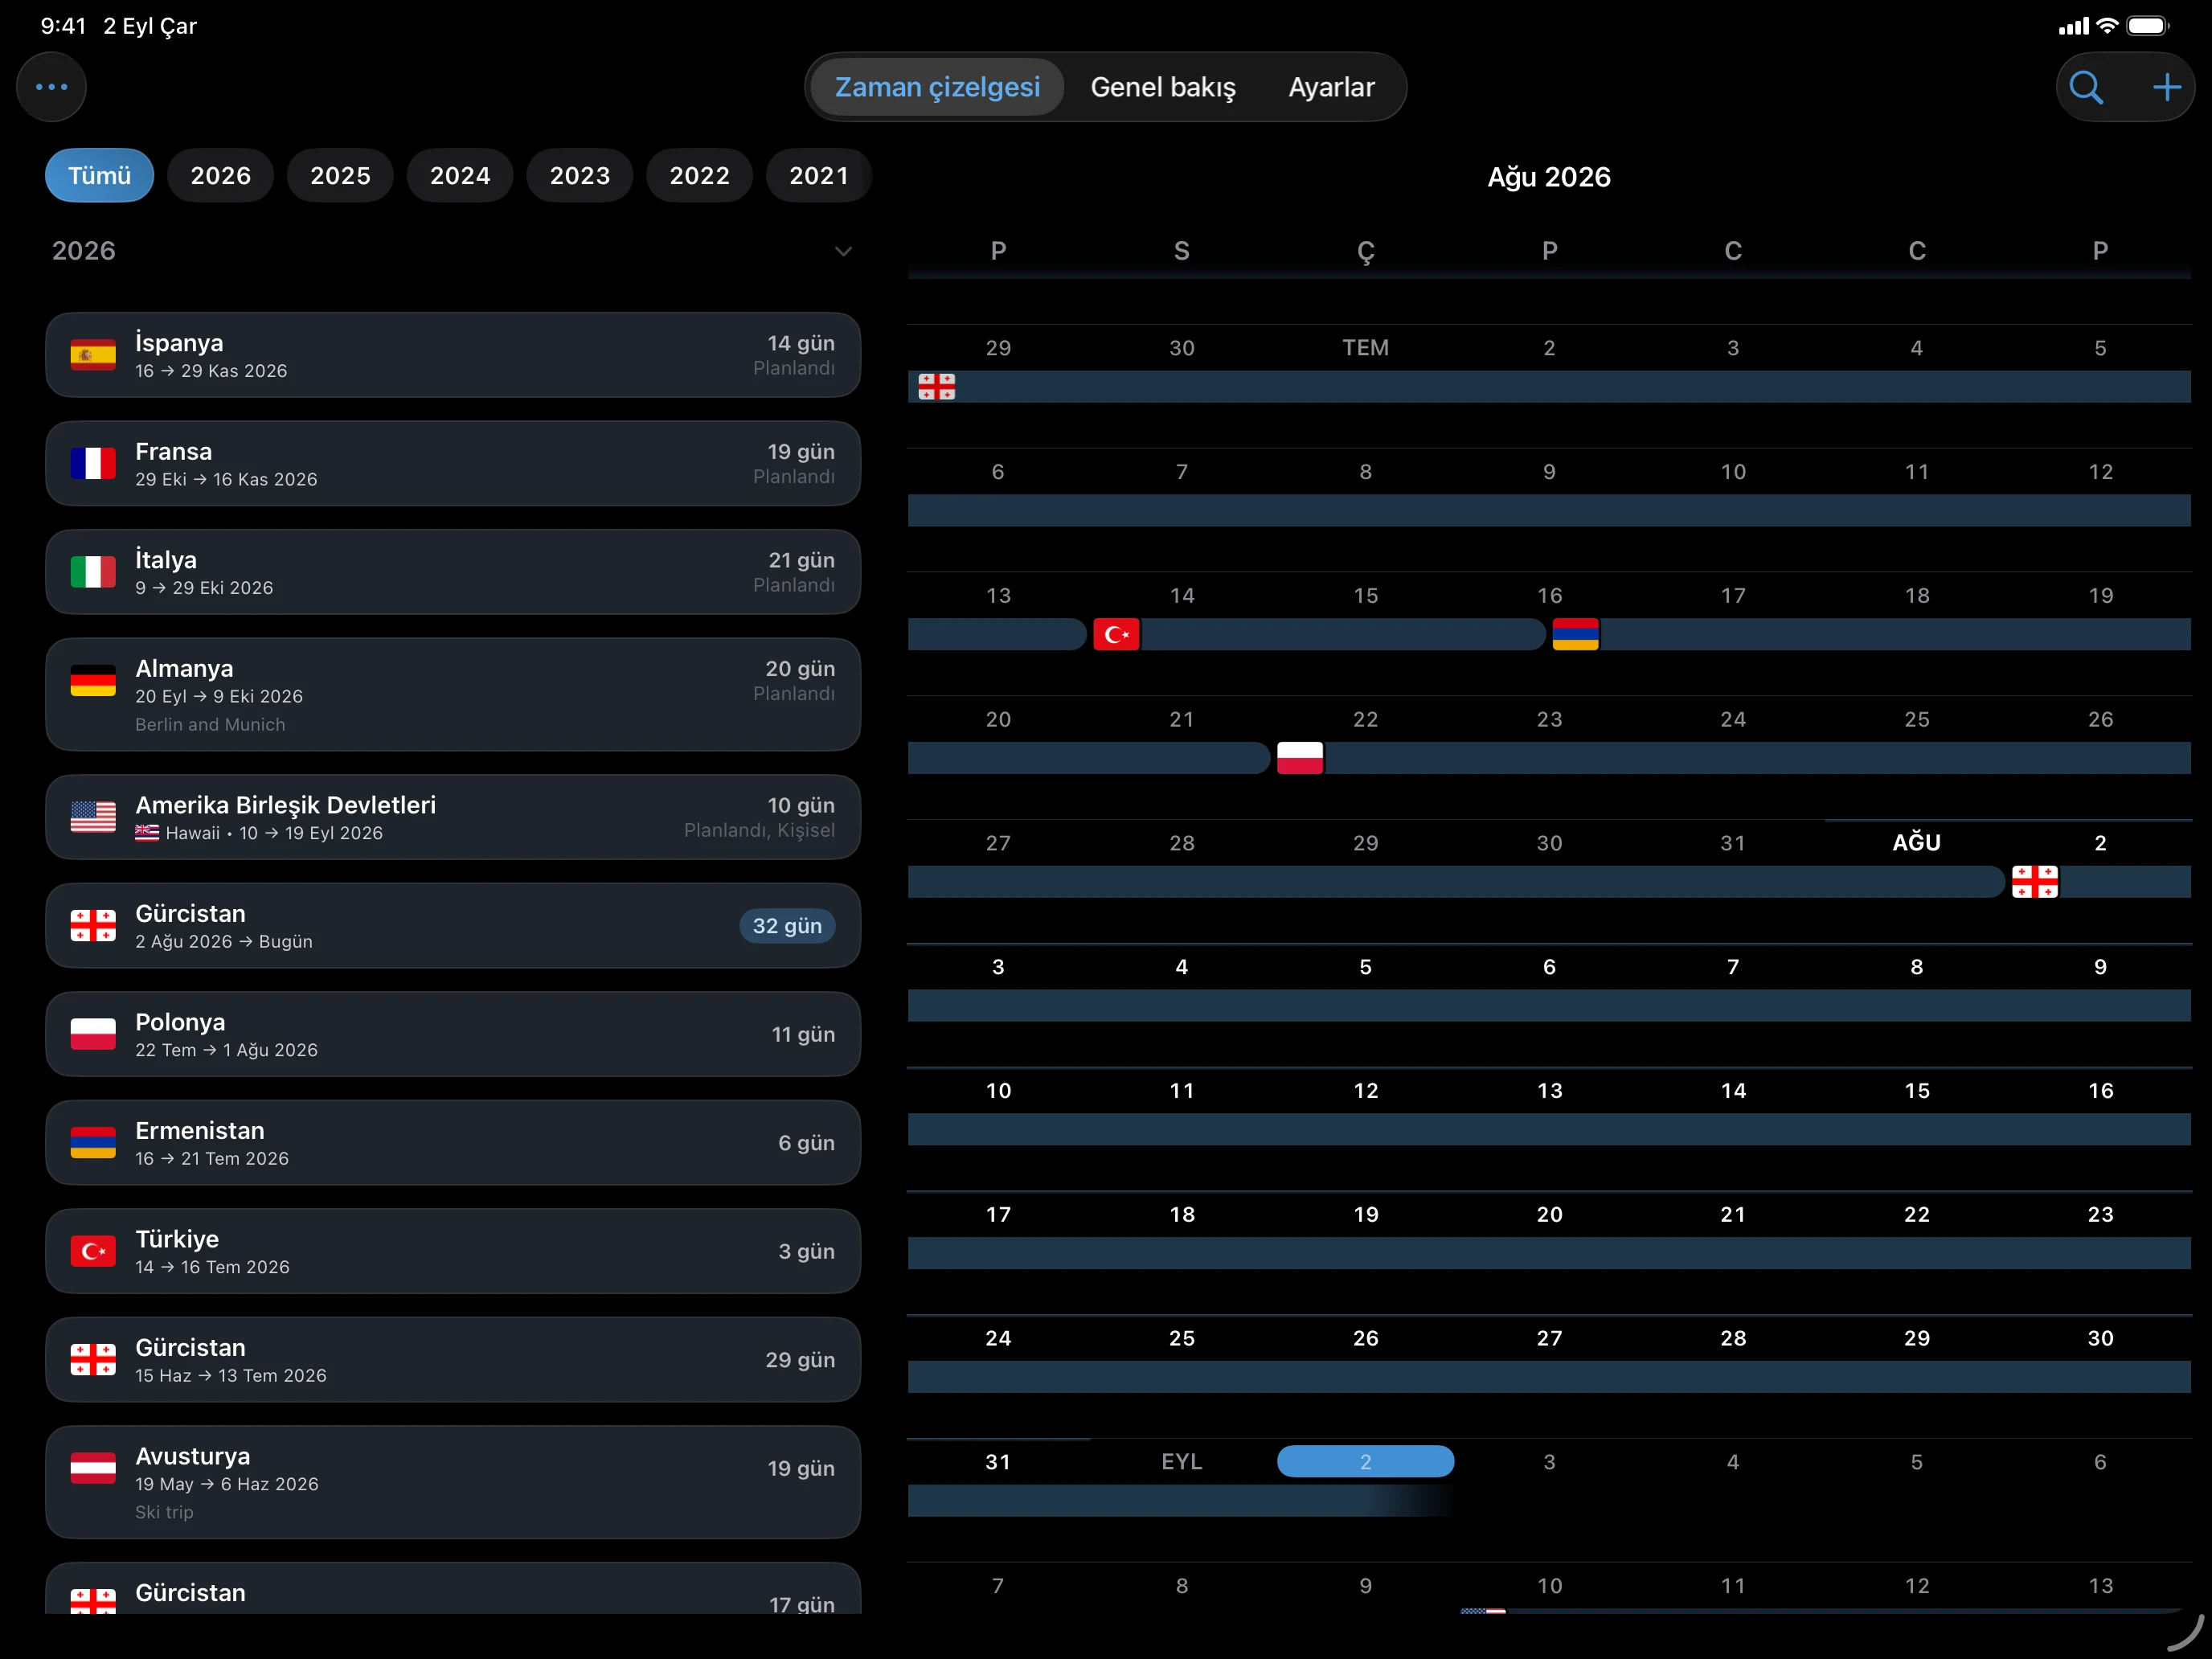Click the battery status icon

pyautogui.click(x=2147, y=26)
